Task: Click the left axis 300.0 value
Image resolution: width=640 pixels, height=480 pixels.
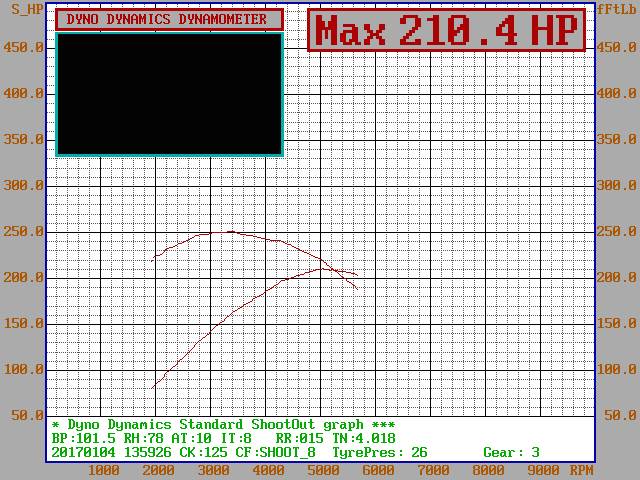Action: tap(23, 185)
